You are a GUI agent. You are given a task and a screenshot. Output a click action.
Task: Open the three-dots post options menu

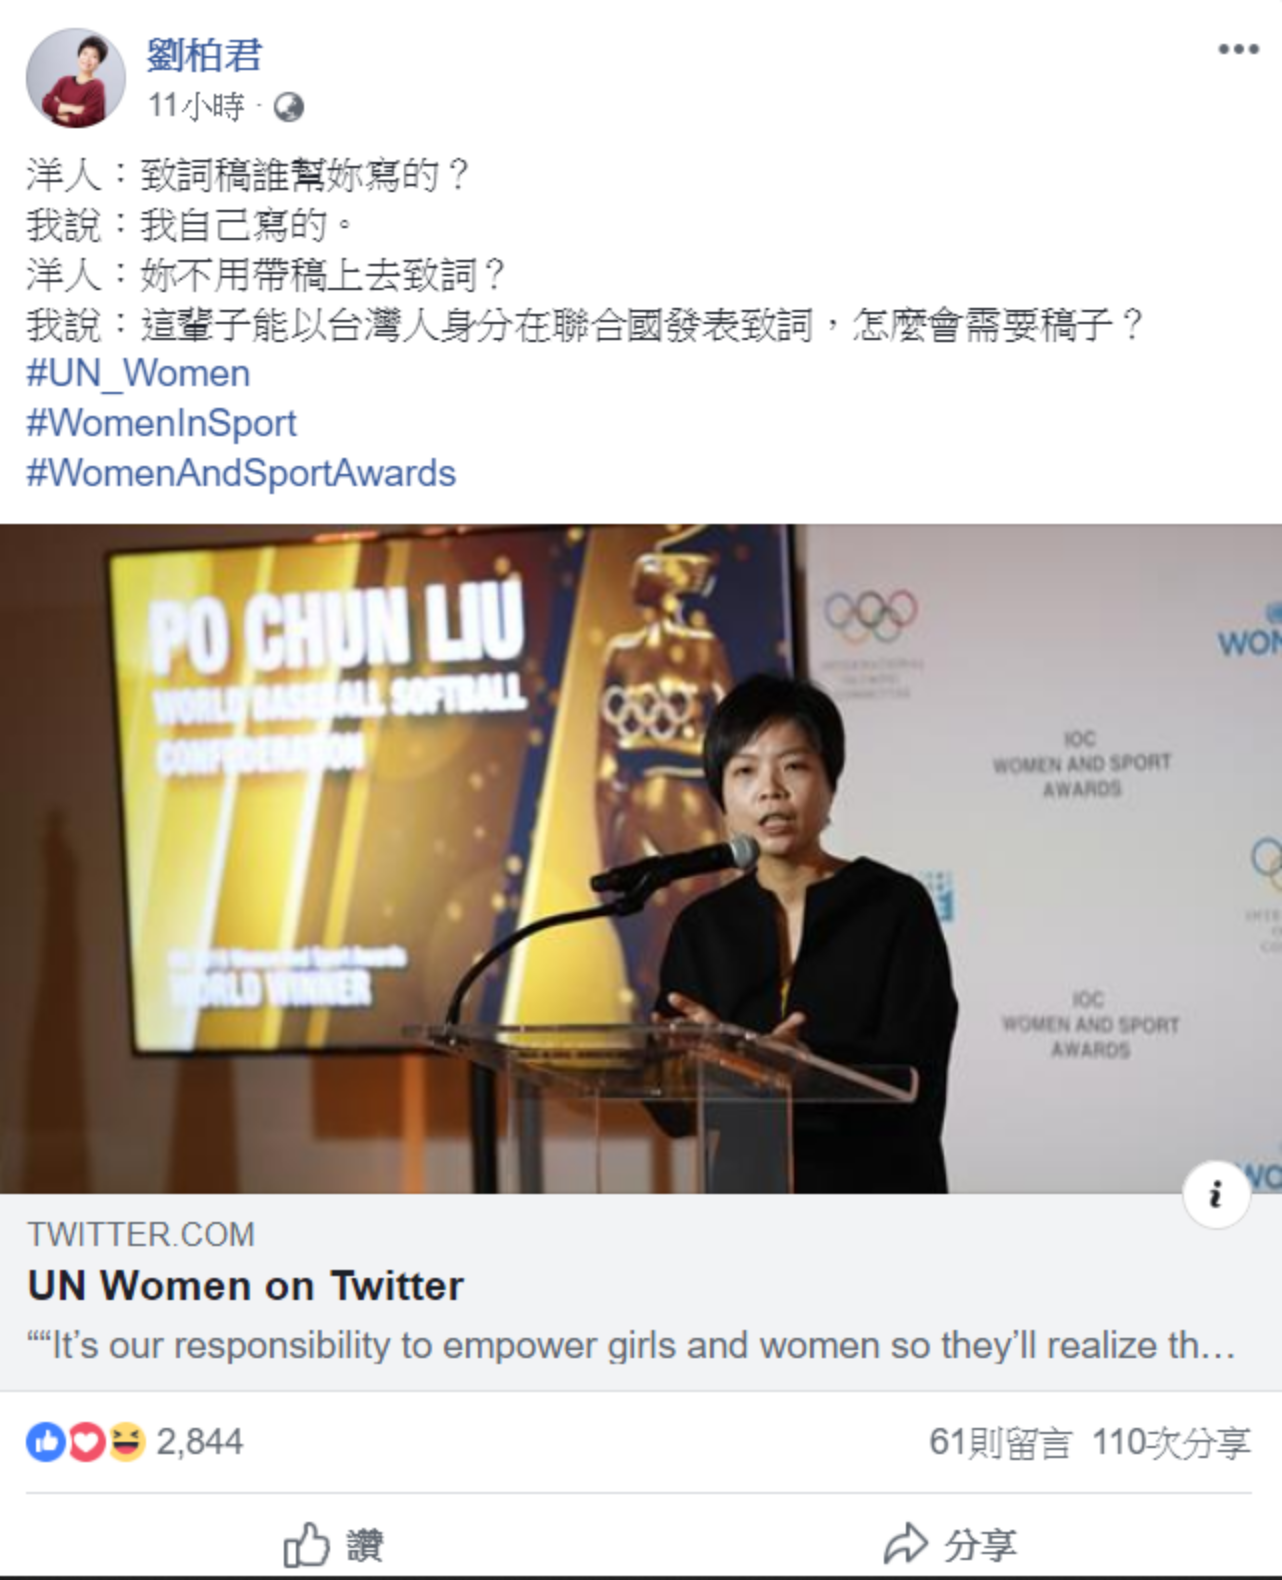pyautogui.click(x=1238, y=49)
